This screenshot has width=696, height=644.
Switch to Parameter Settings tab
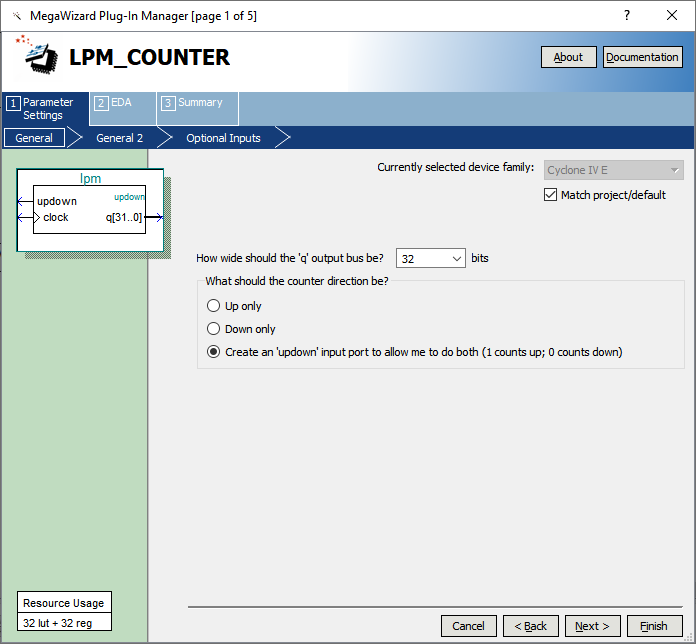[45, 109]
